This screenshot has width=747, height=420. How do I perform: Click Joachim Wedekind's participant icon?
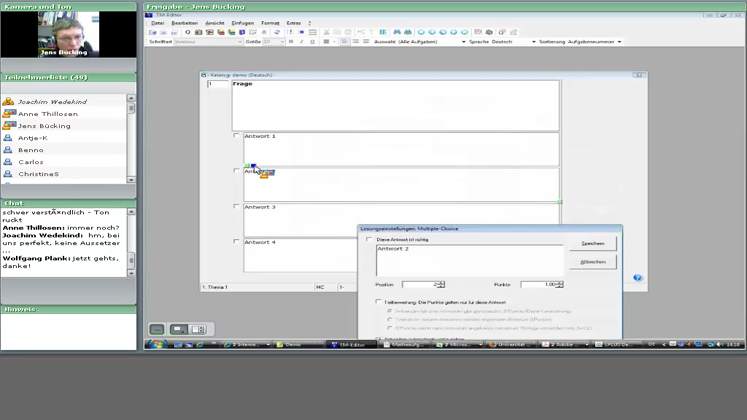tap(8, 102)
